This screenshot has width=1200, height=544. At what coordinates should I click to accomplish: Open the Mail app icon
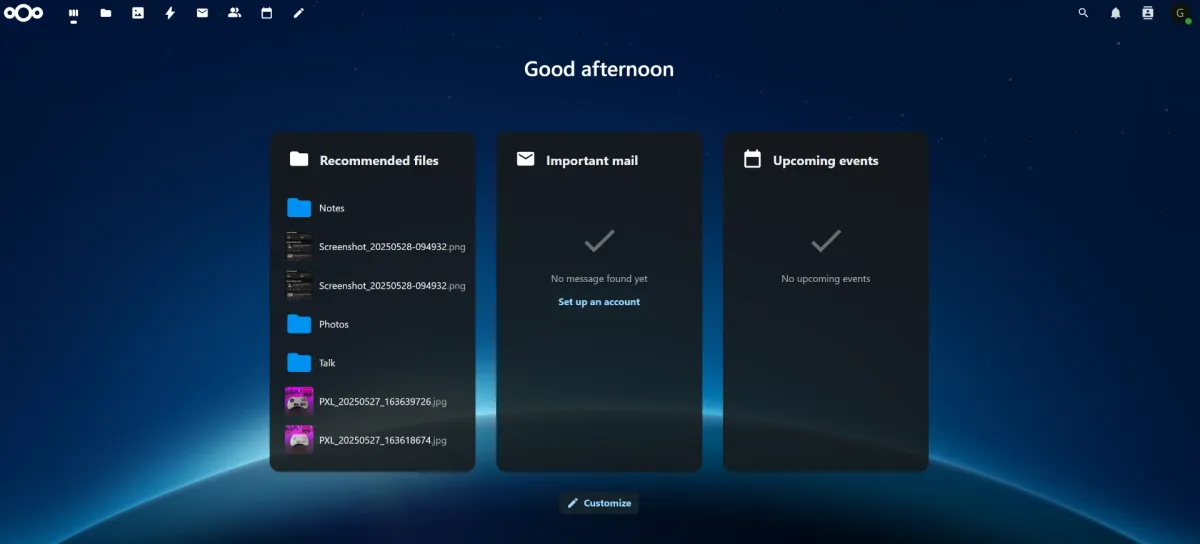(202, 13)
